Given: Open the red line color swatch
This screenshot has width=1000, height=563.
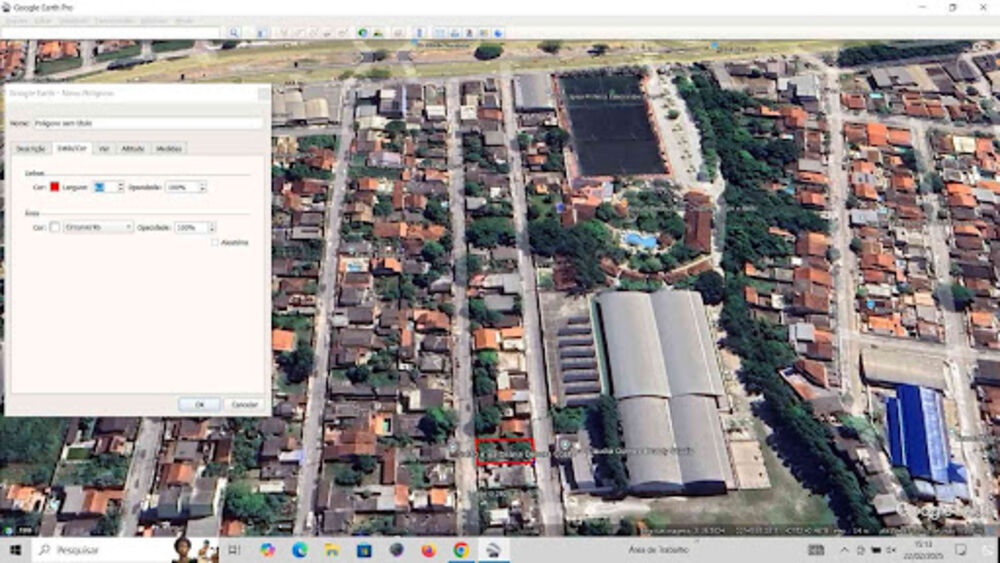Looking at the screenshot, I should [55, 187].
